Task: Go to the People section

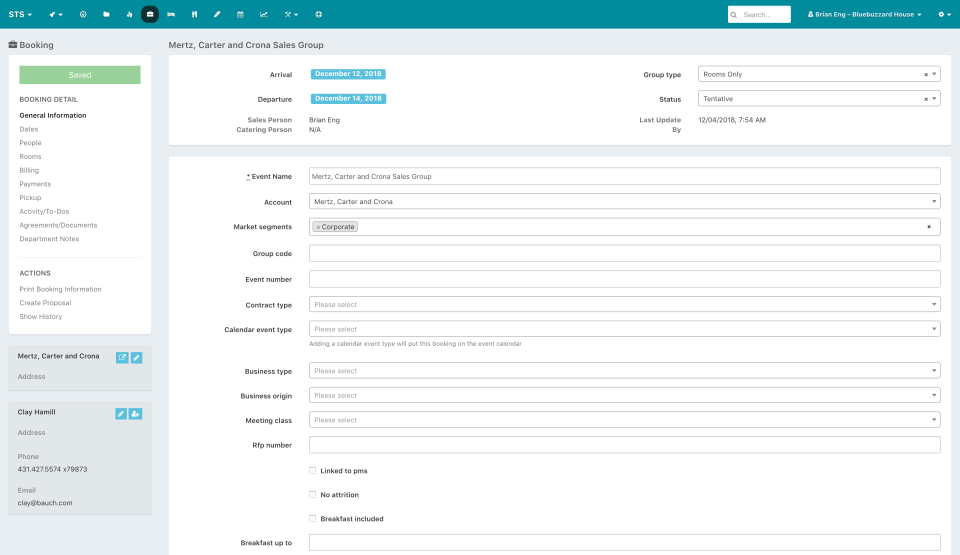Action: pyautogui.click(x=31, y=143)
